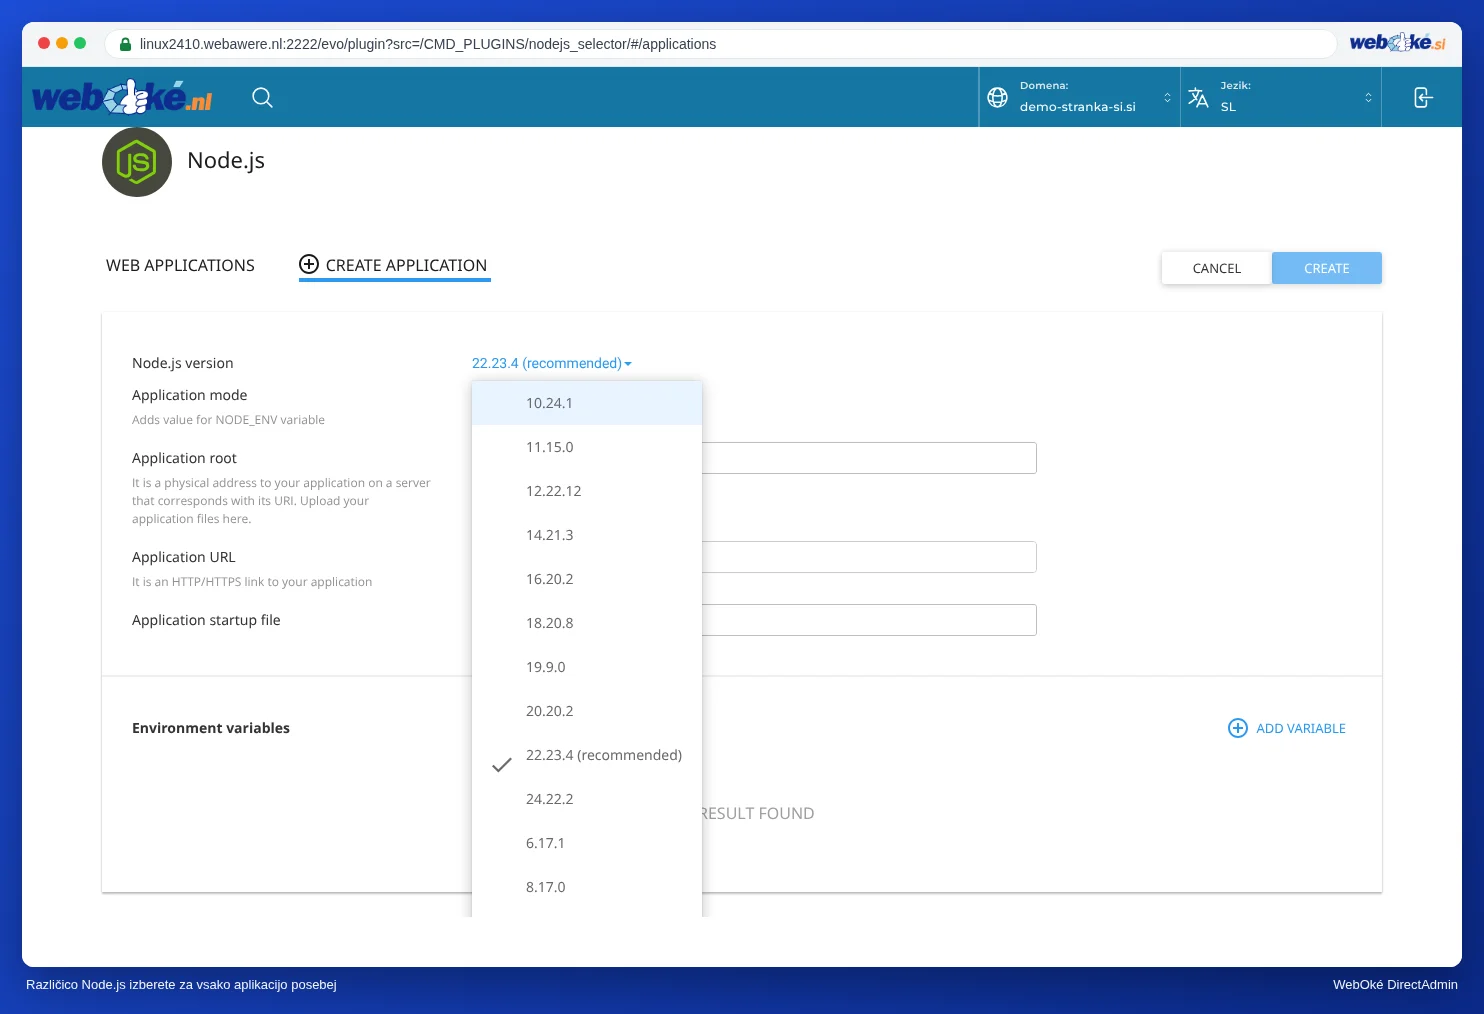1484x1014 pixels.
Task: Choose version 6.17.1 option
Action: coord(587,843)
